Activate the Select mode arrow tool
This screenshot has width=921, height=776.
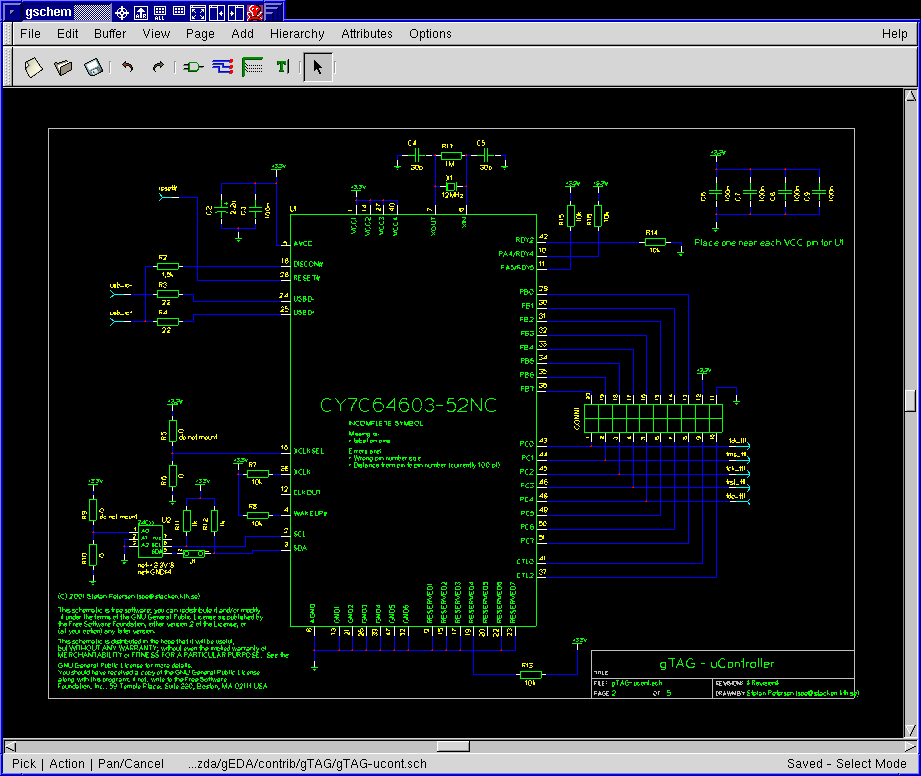[318, 67]
